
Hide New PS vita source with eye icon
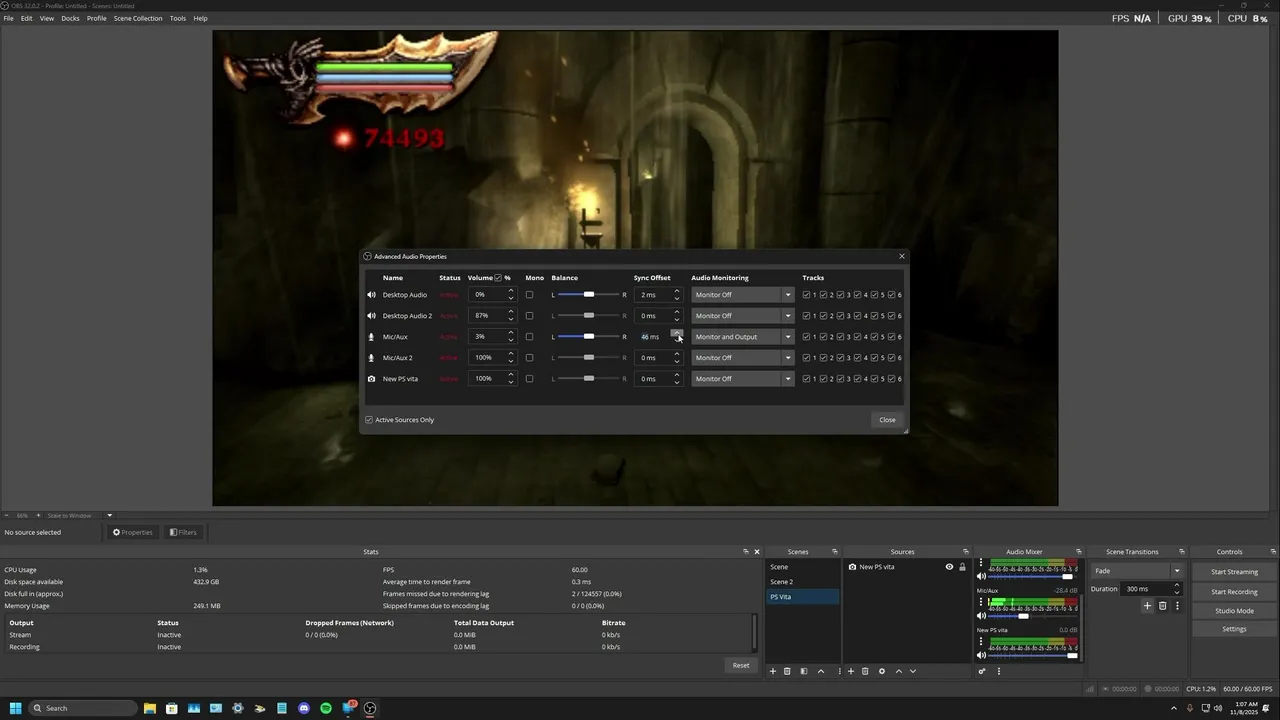tap(949, 567)
